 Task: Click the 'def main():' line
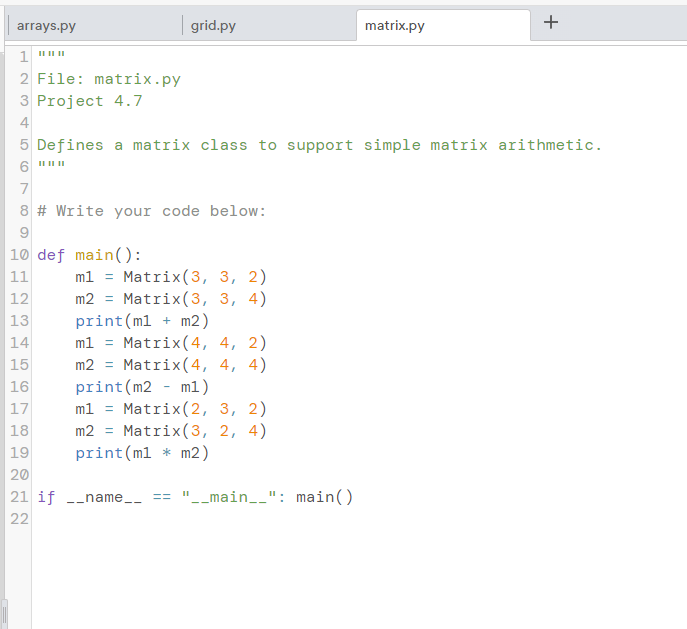click(x=89, y=255)
